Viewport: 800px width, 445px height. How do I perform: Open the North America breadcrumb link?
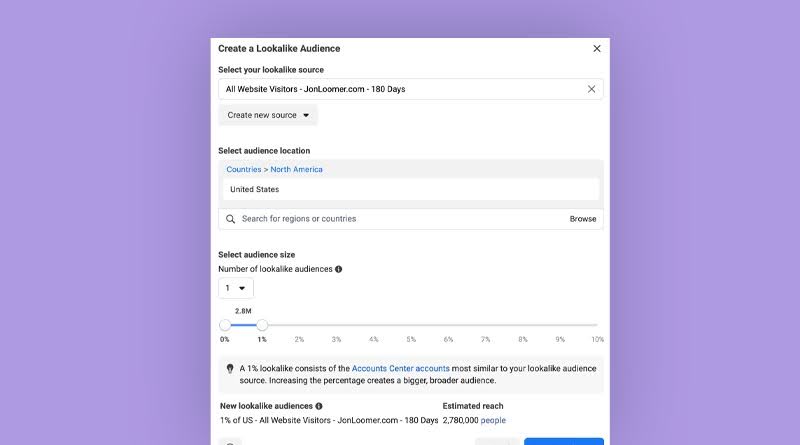click(x=296, y=169)
